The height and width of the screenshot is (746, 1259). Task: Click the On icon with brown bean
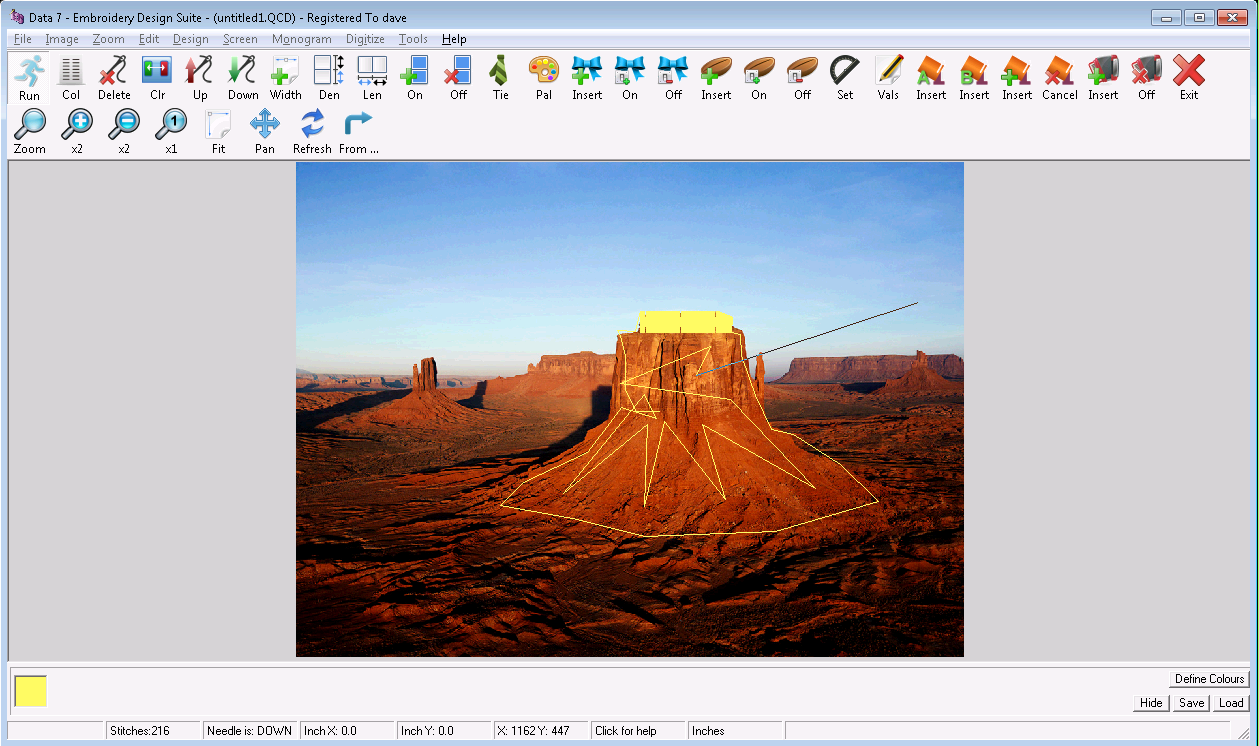point(759,71)
